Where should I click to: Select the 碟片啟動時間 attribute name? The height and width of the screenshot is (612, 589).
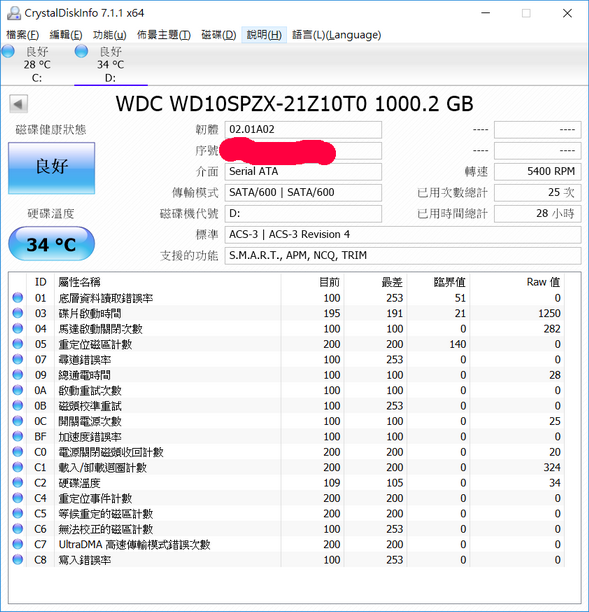tap(90, 314)
